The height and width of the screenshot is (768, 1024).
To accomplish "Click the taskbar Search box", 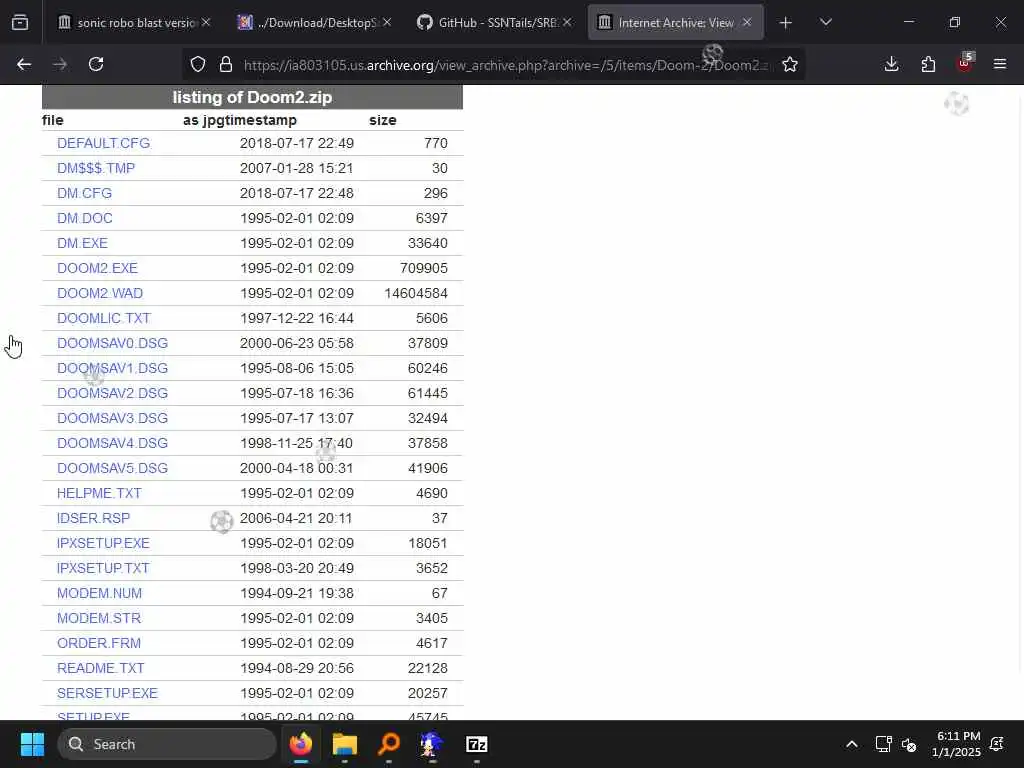I will click(167, 744).
